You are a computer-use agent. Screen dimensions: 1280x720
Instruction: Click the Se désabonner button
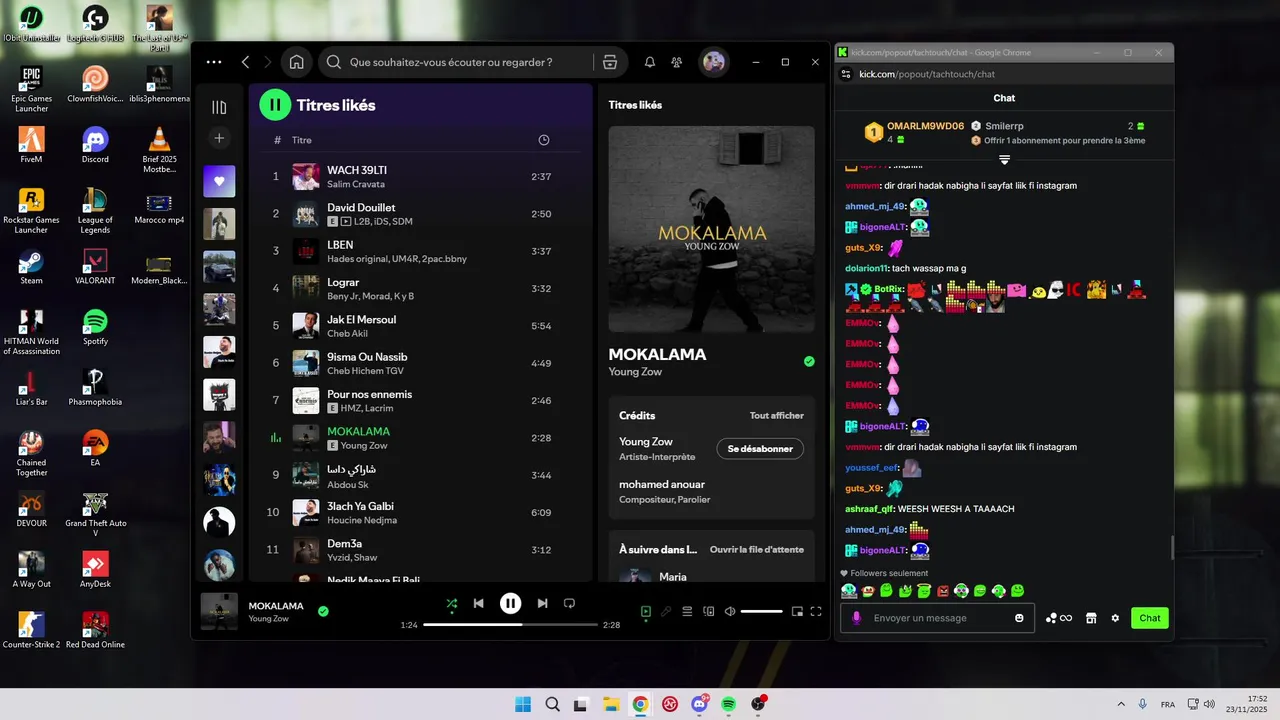point(760,449)
